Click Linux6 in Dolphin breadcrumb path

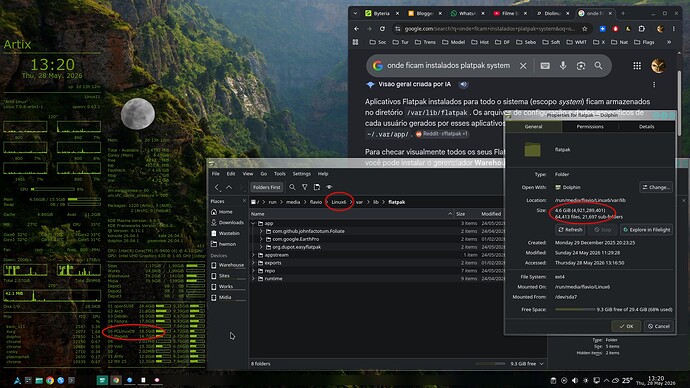point(339,202)
